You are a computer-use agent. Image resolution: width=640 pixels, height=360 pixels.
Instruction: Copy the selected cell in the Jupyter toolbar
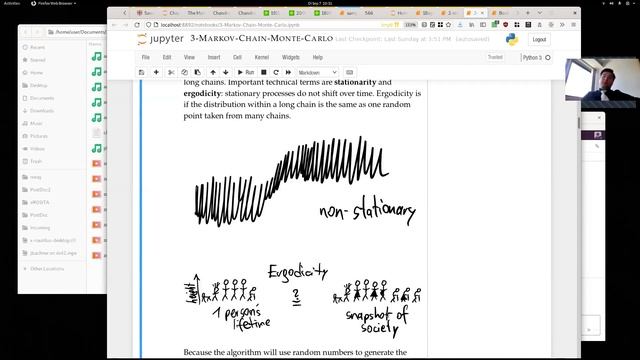coord(184,72)
